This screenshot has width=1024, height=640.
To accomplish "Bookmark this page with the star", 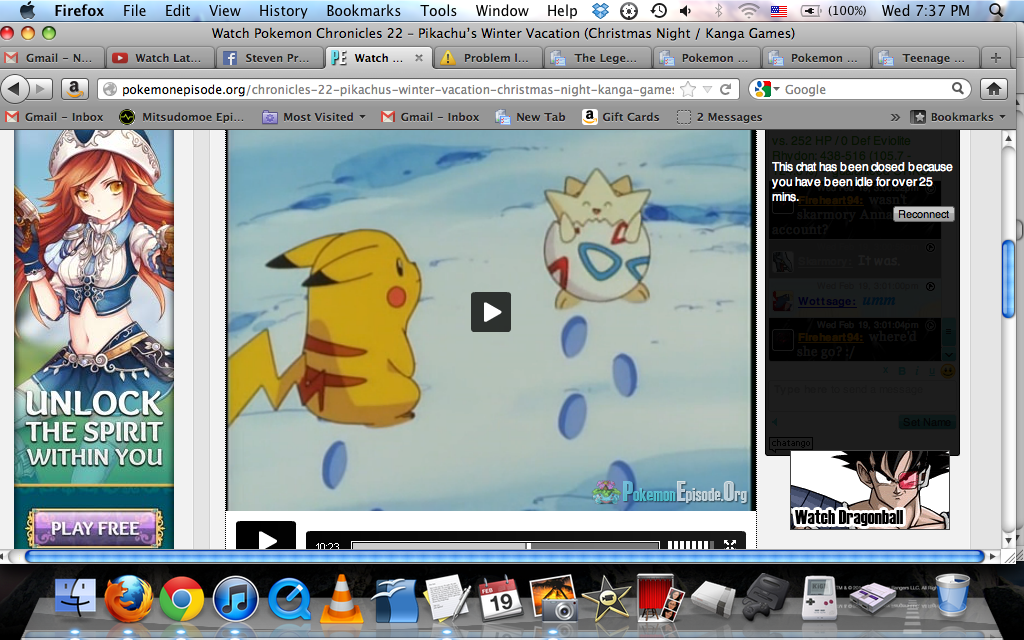I will pyautogui.click(x=688, y=89).
